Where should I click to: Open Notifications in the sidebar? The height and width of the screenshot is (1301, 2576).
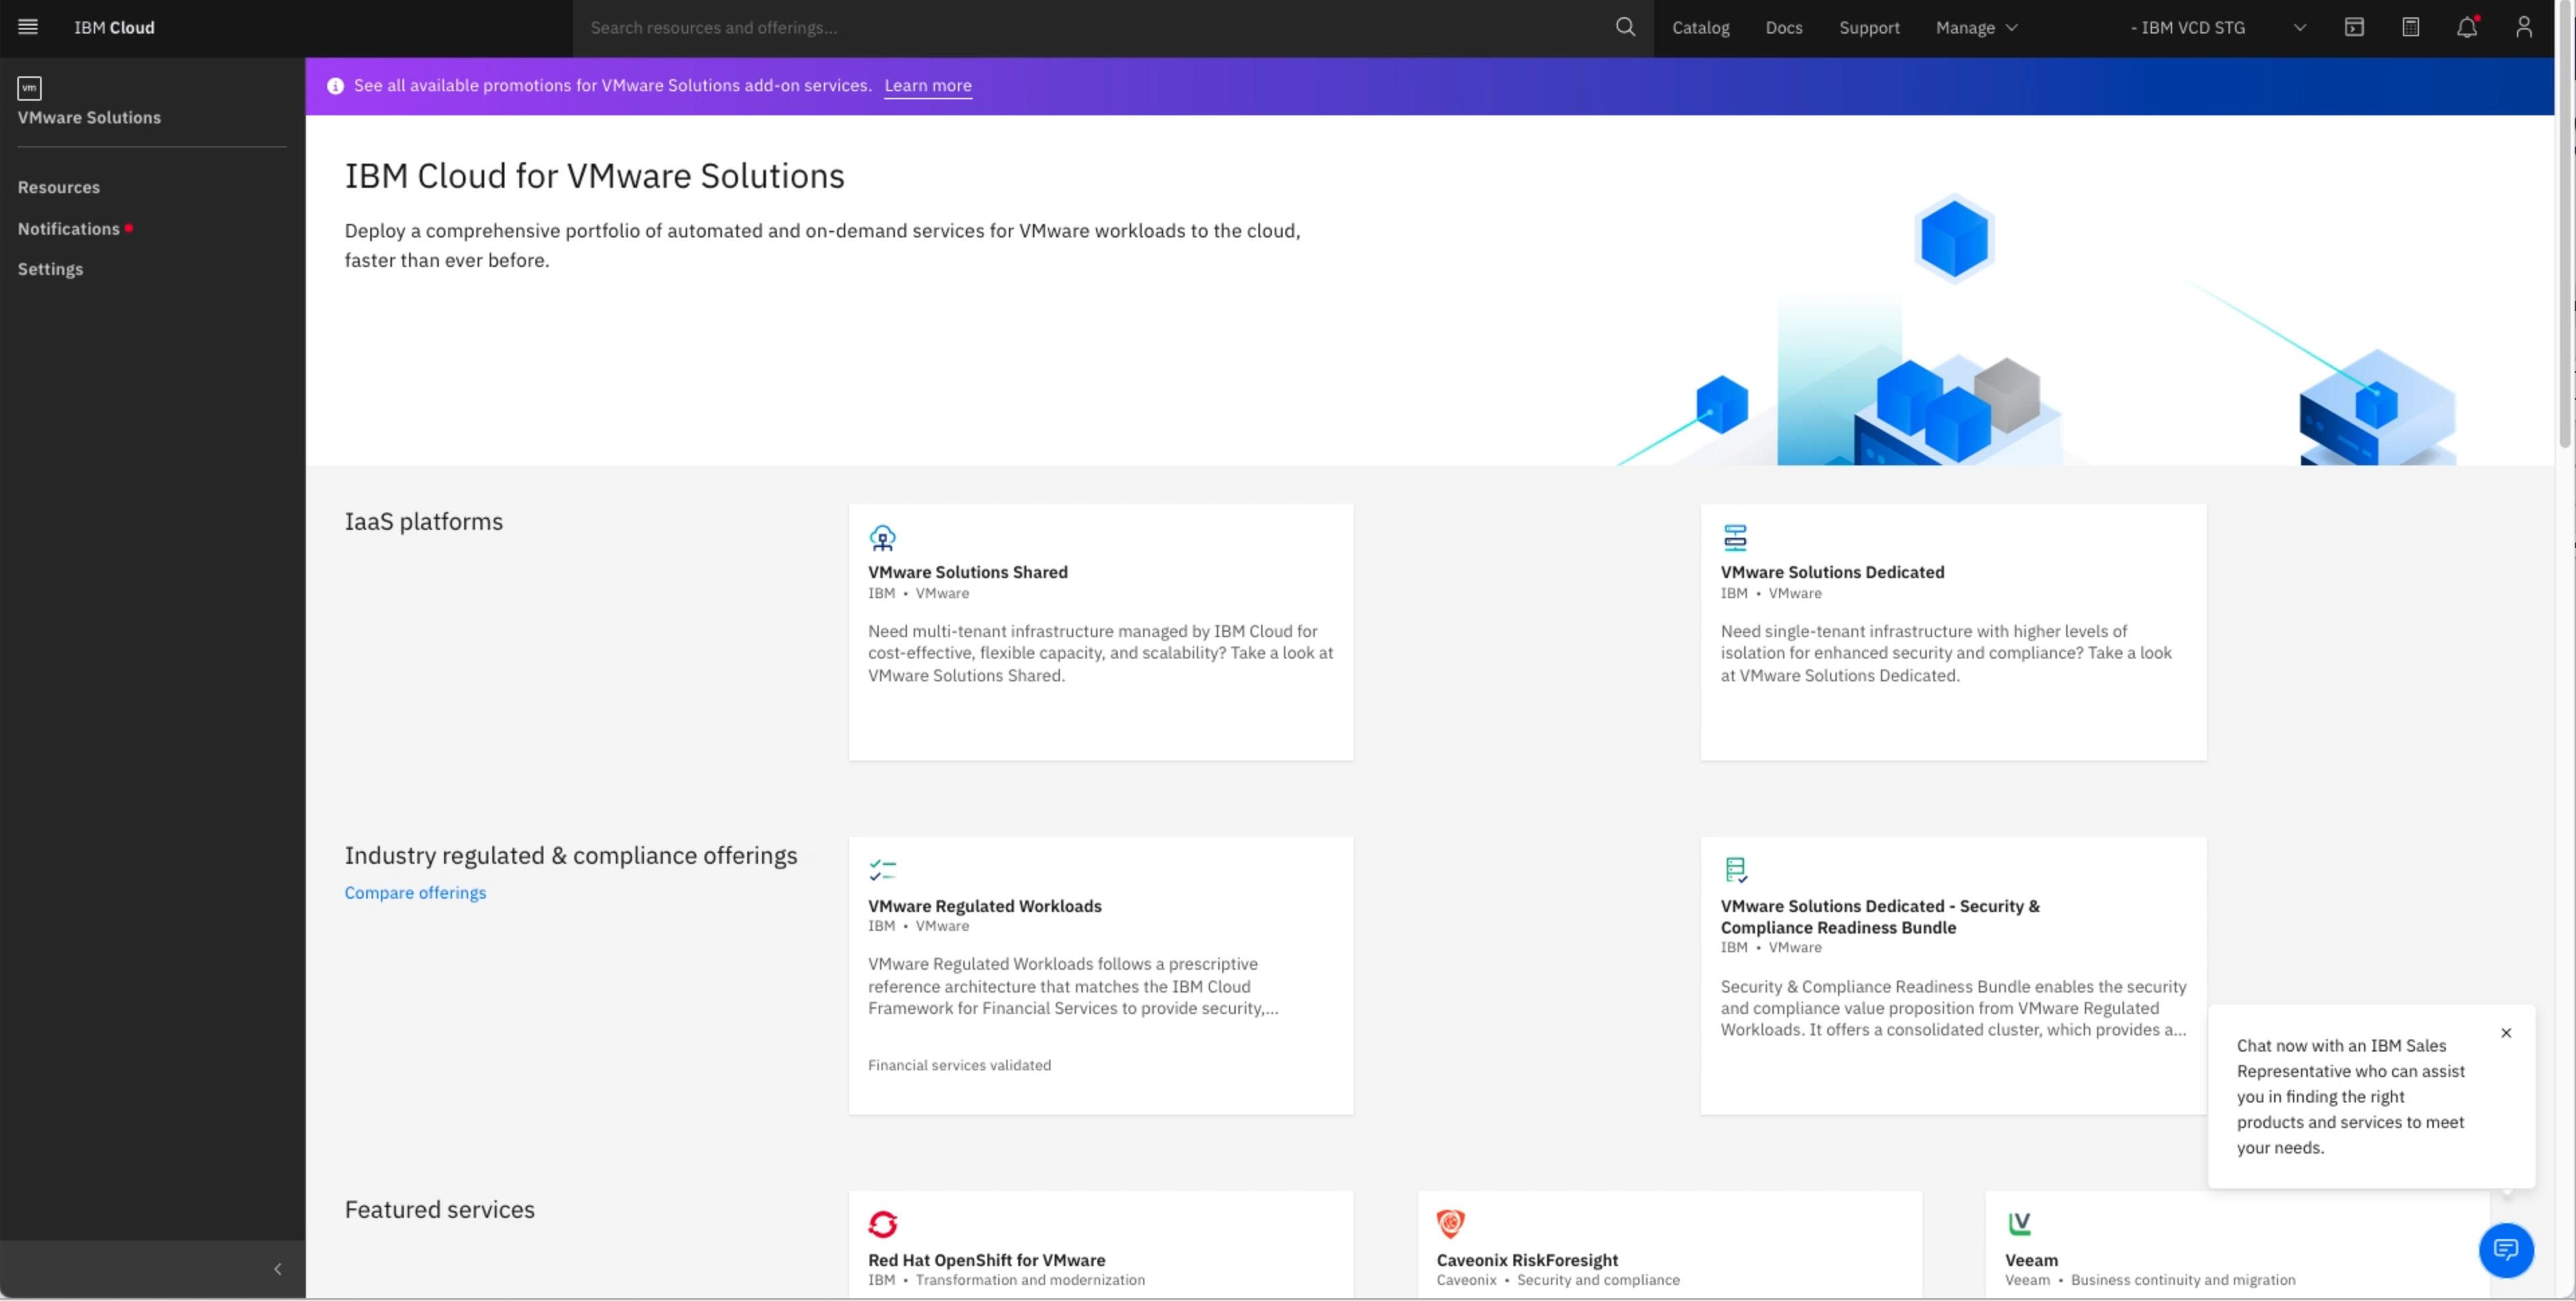click(x=68, y=228)
